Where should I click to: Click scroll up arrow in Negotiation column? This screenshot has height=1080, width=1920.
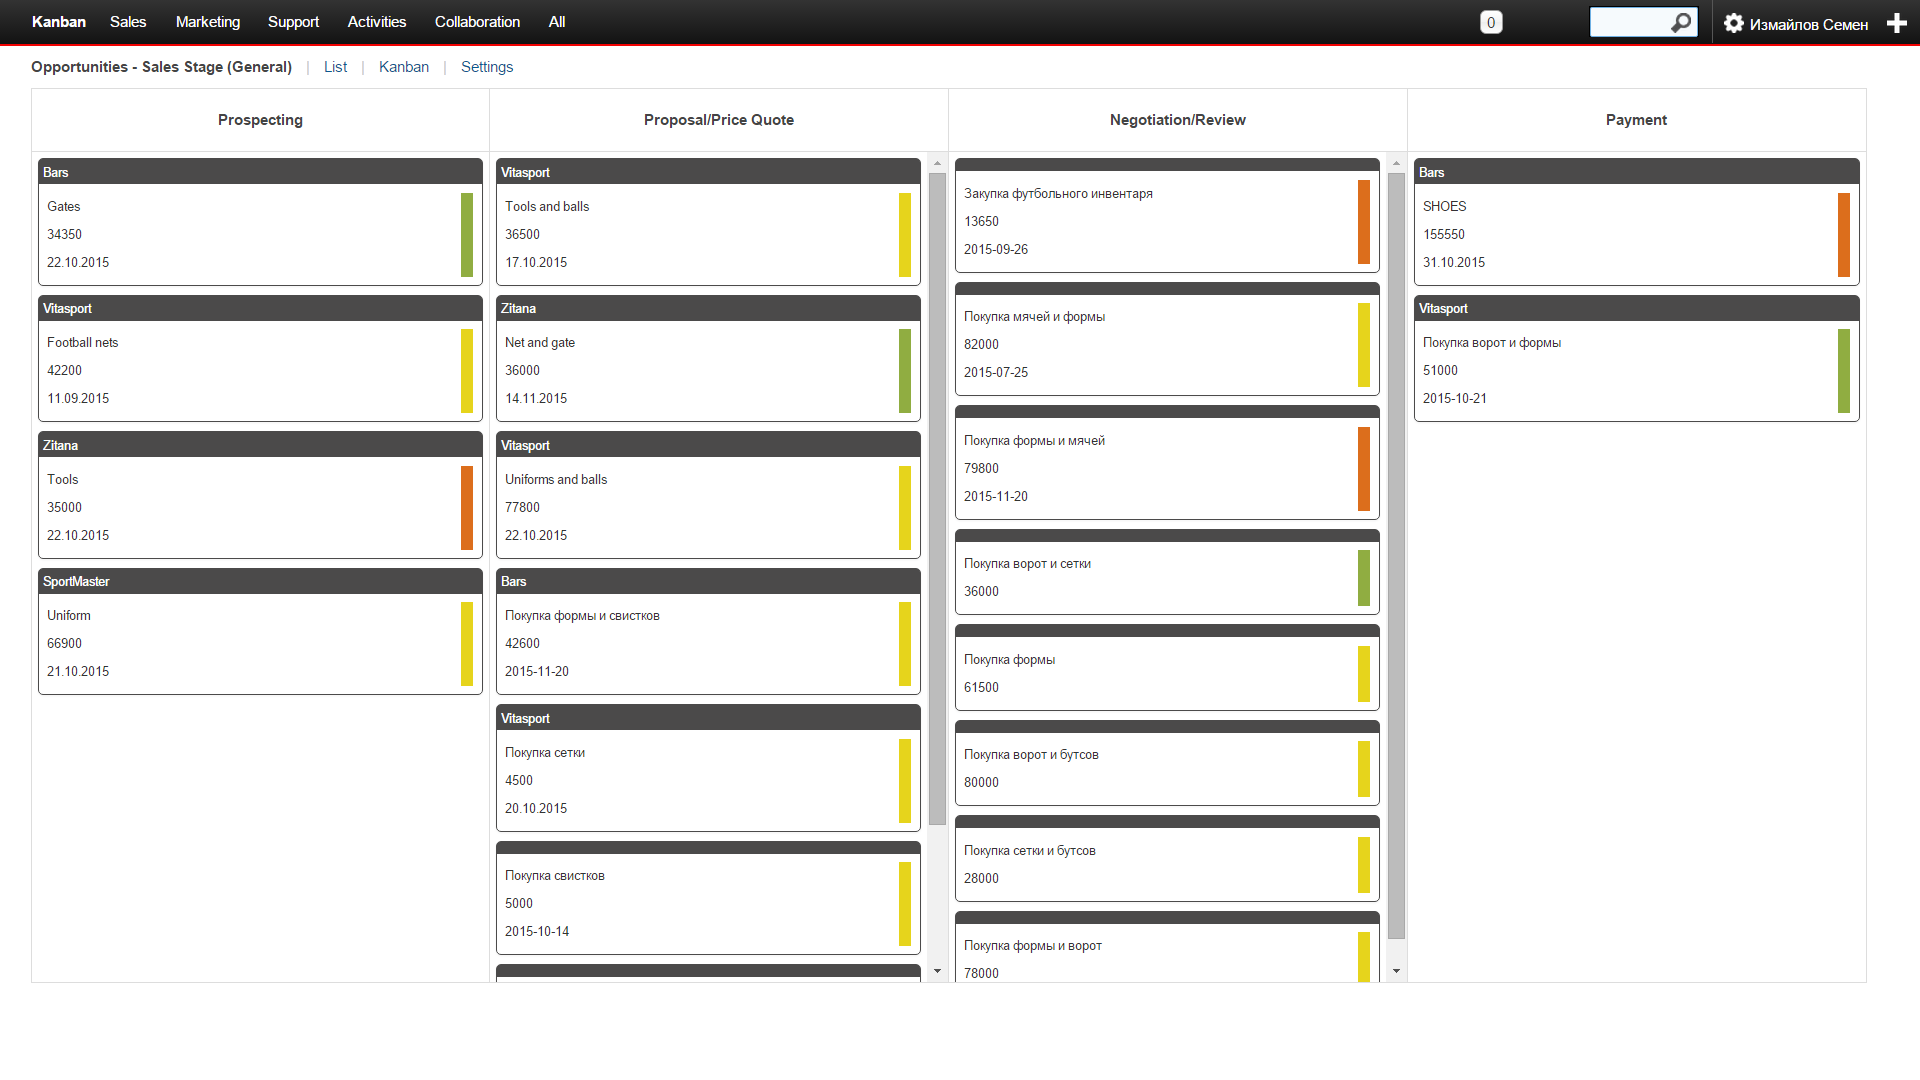(x=1396, y=163)
